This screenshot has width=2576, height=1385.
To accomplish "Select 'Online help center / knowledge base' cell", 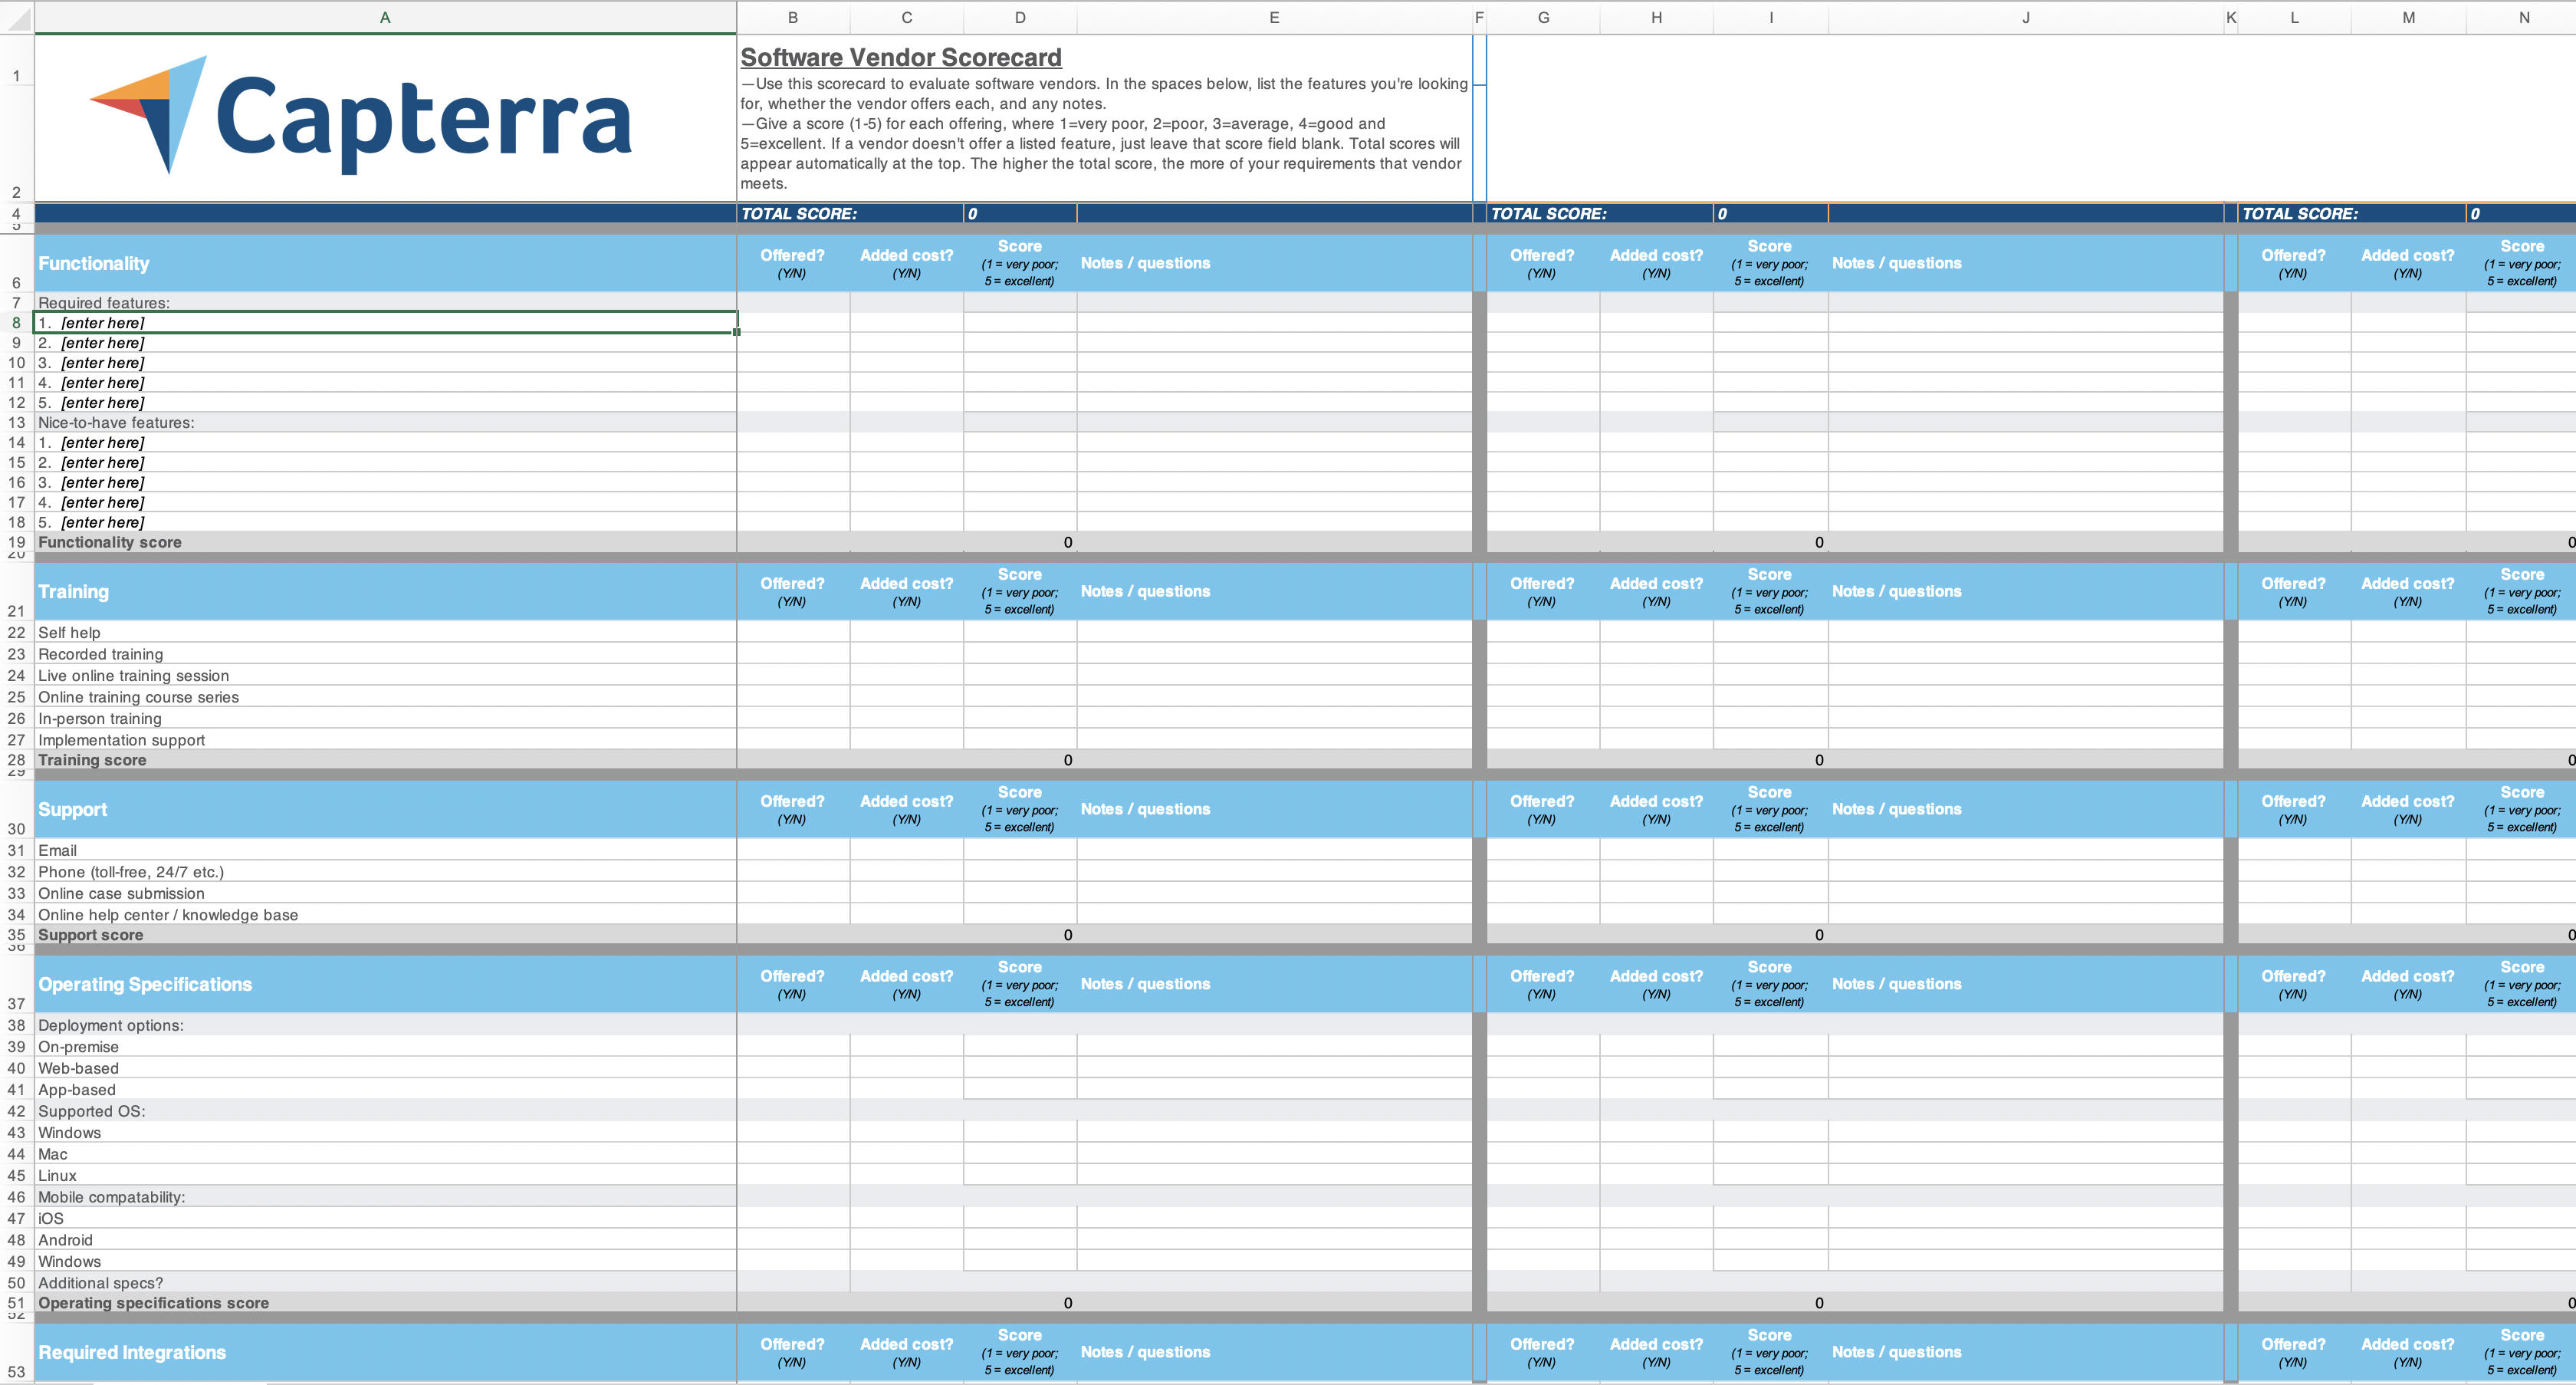I will click(x=385, y=915).
